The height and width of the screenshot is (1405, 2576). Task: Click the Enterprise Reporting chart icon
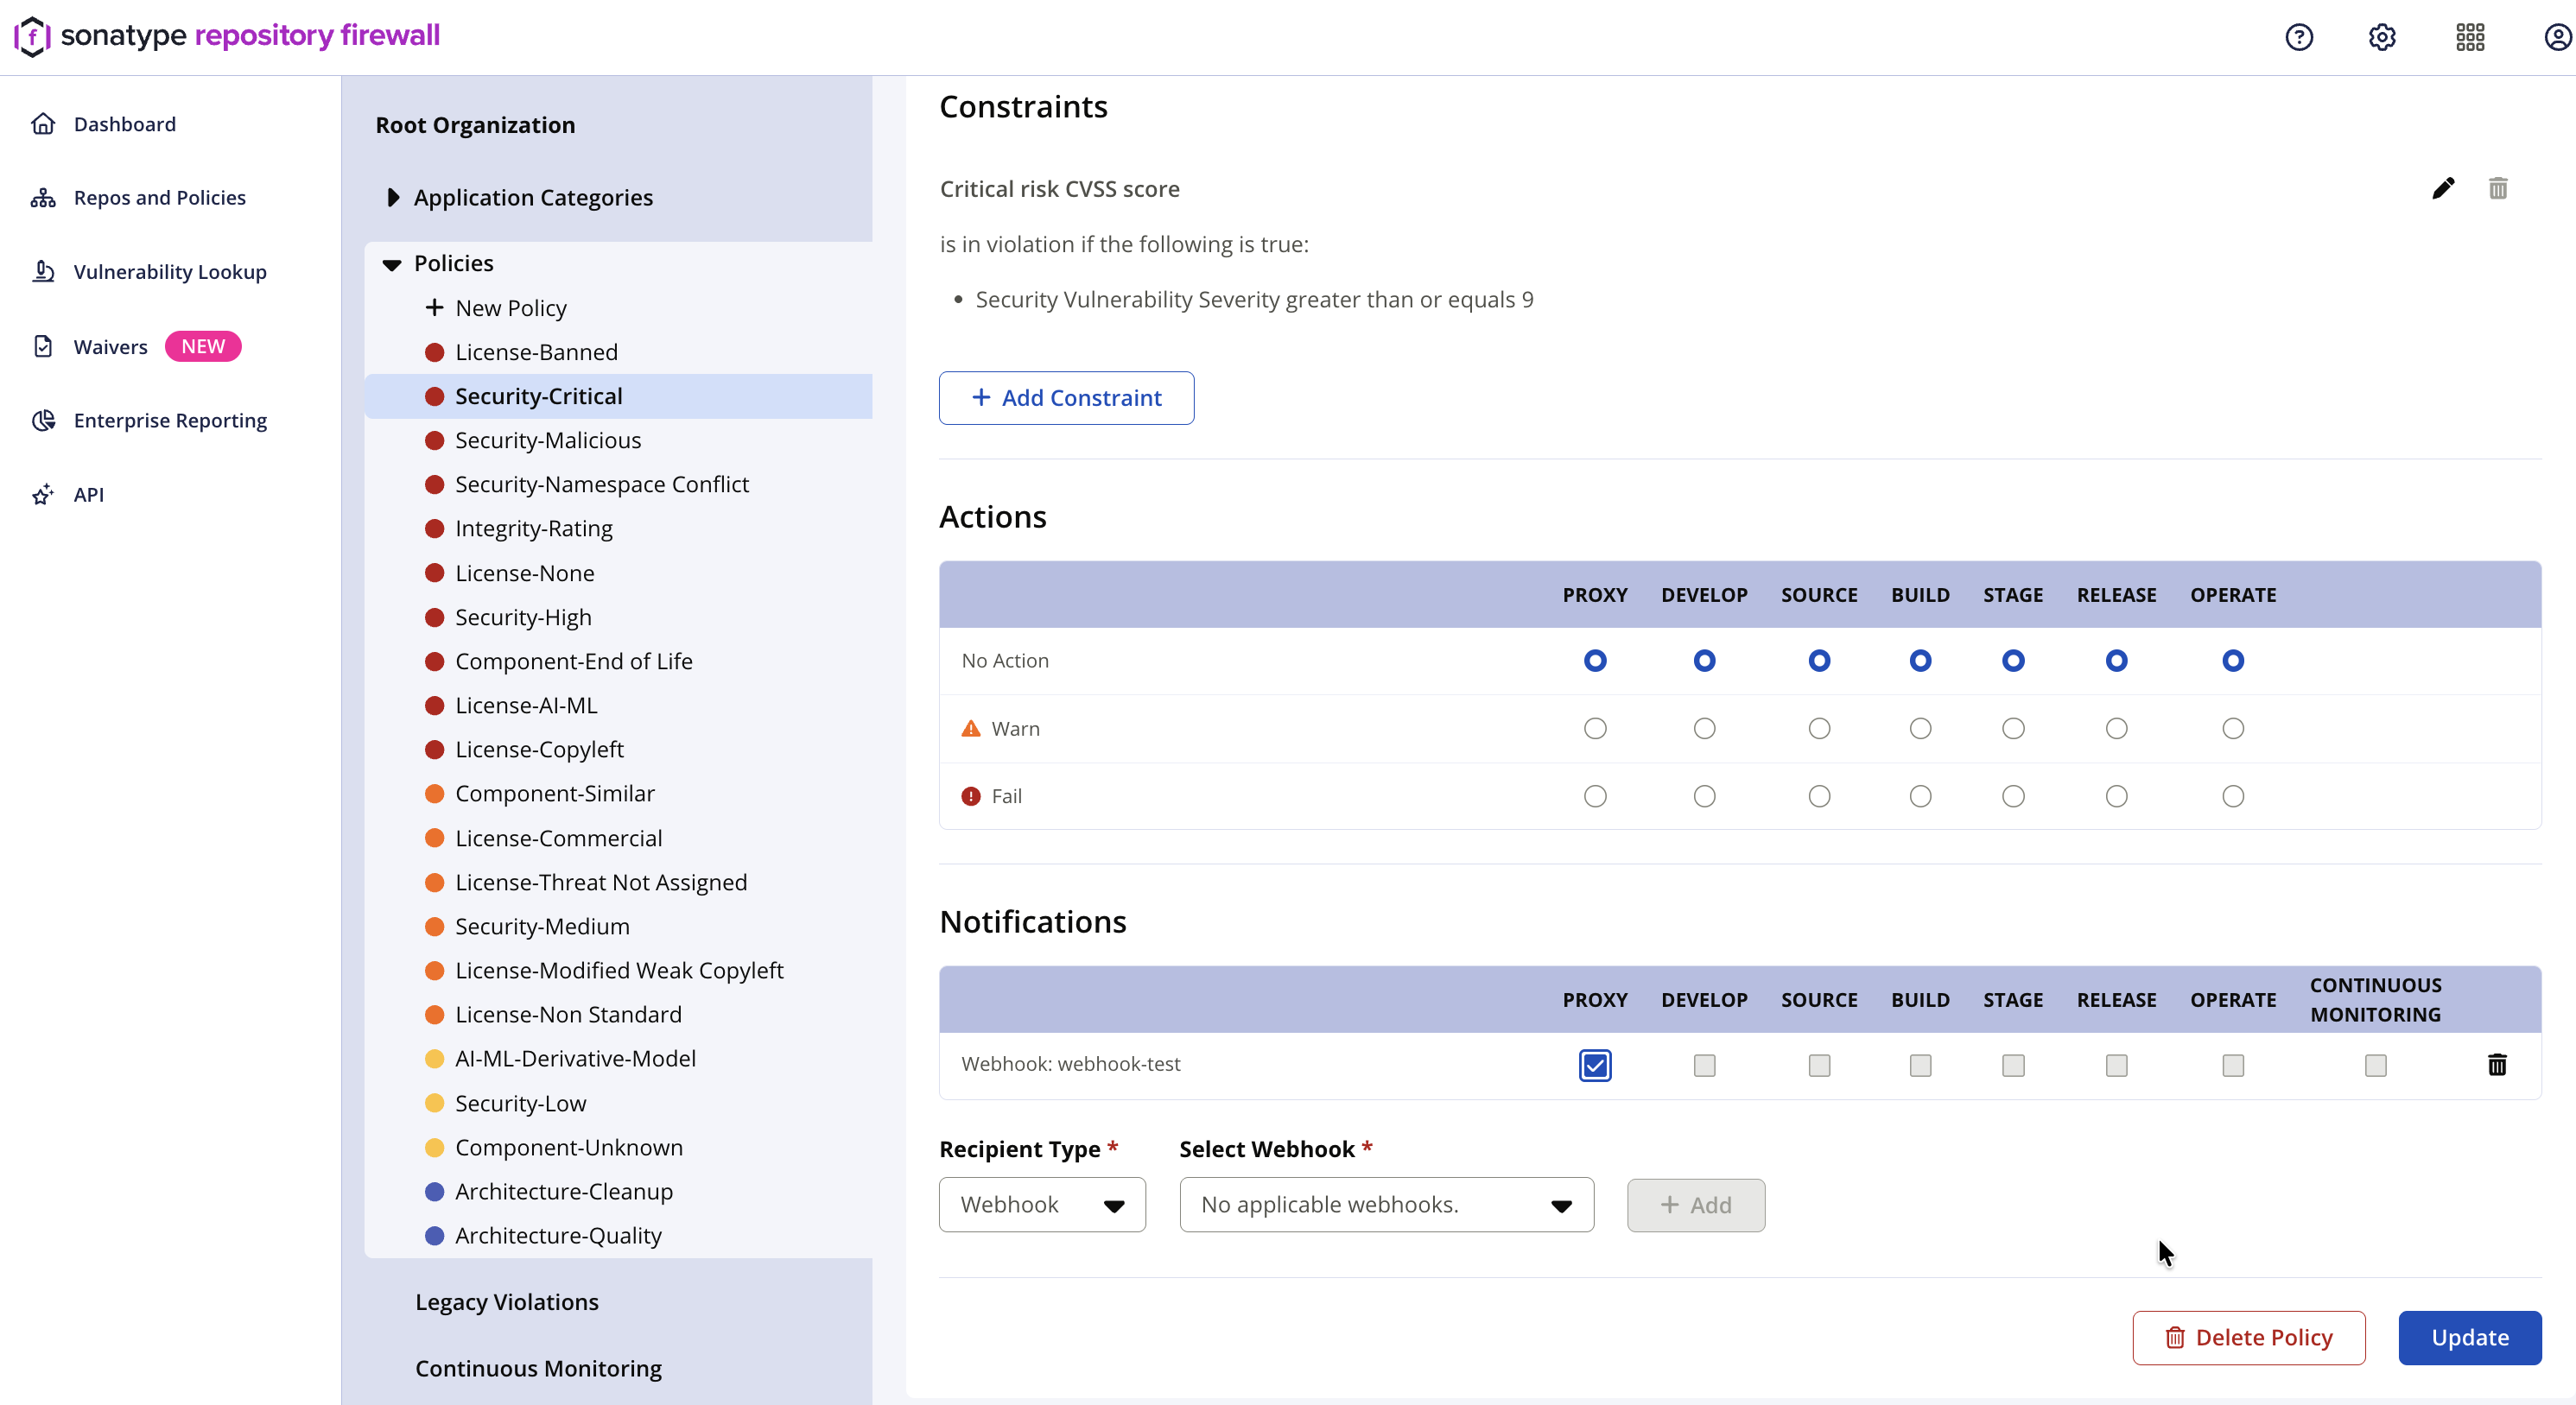point(43,420)
